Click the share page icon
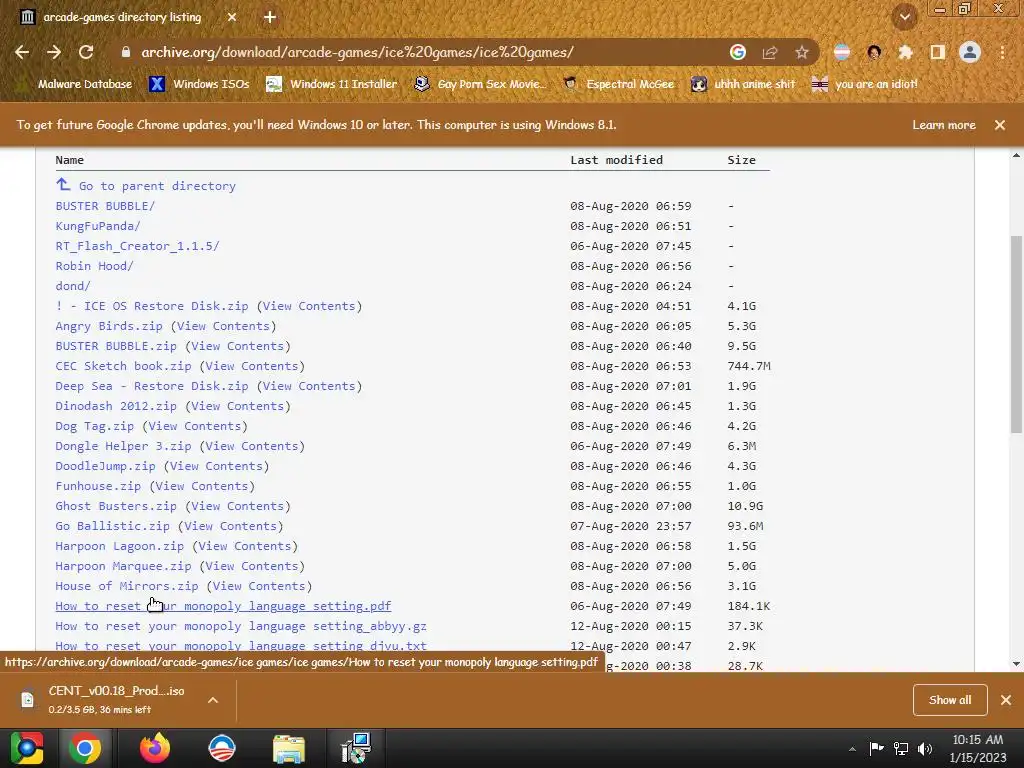The height and width of the screenshot is (768, 1024). tap(770, 52)
